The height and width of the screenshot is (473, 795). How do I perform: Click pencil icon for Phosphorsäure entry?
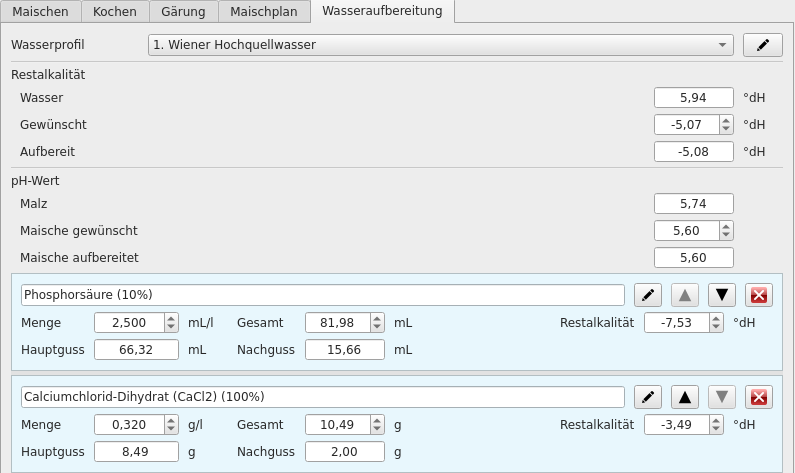[648, 295]
